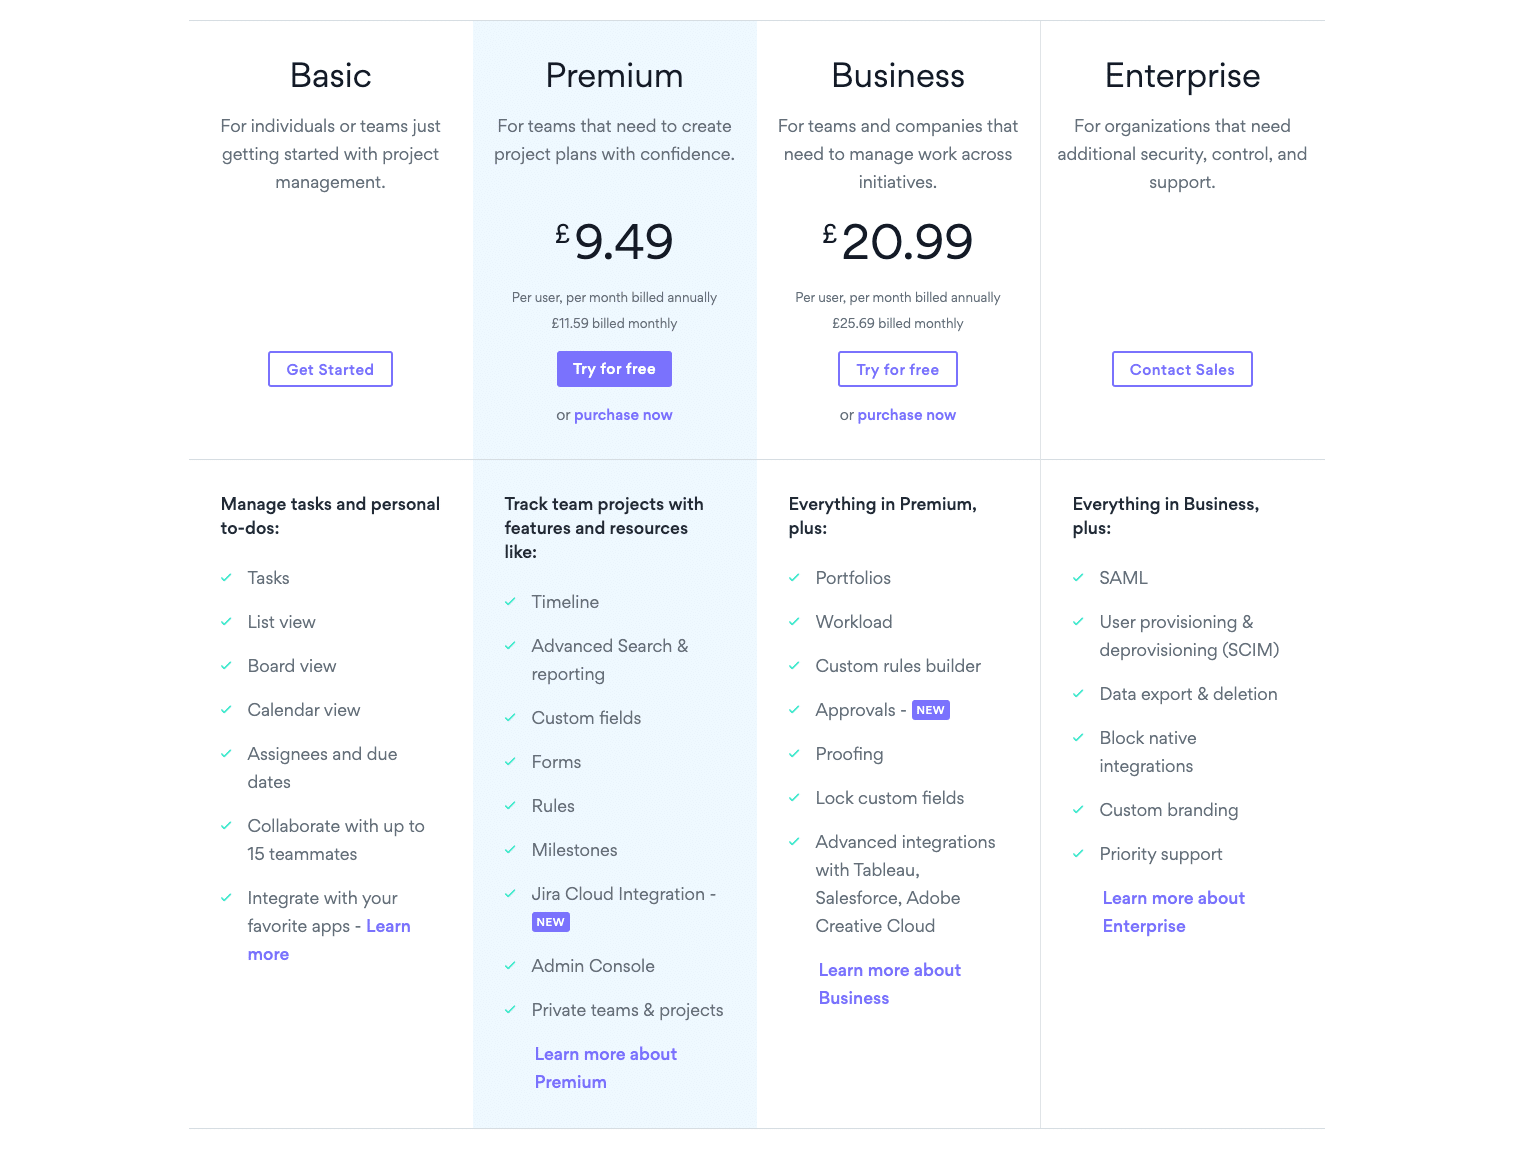Follow the Learn more about Premium link

point(606,1068)
